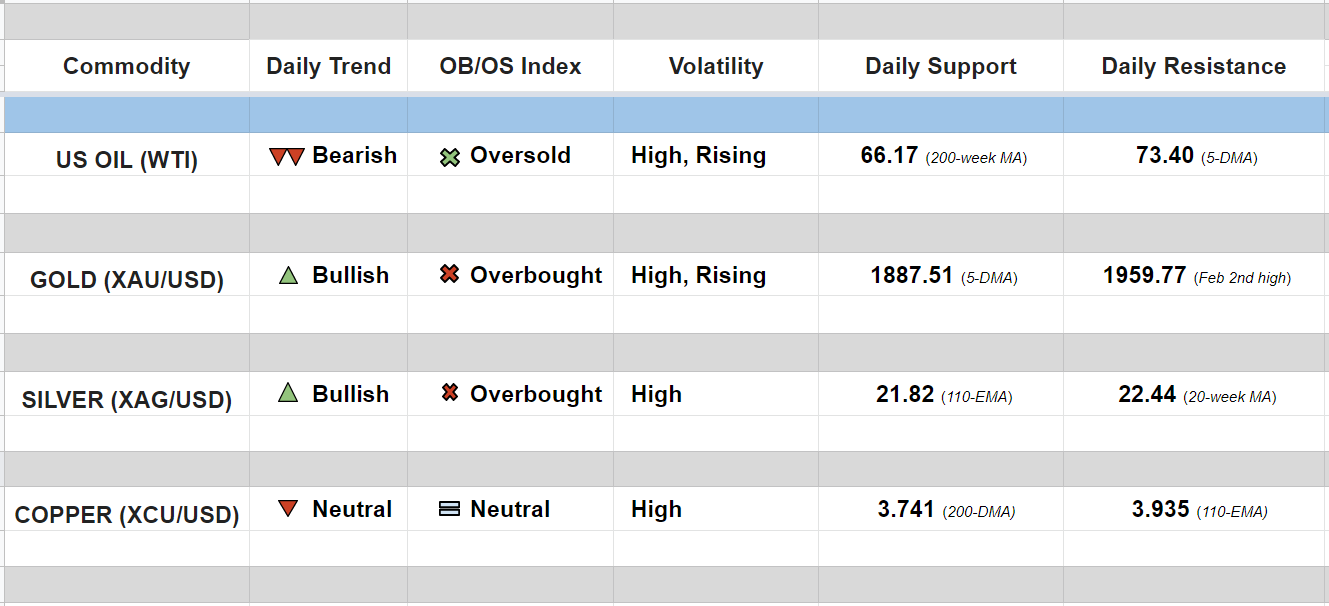1329x606 pixels.
Task: Click the US OIL (WTI) cell
Action: point(127,159)
